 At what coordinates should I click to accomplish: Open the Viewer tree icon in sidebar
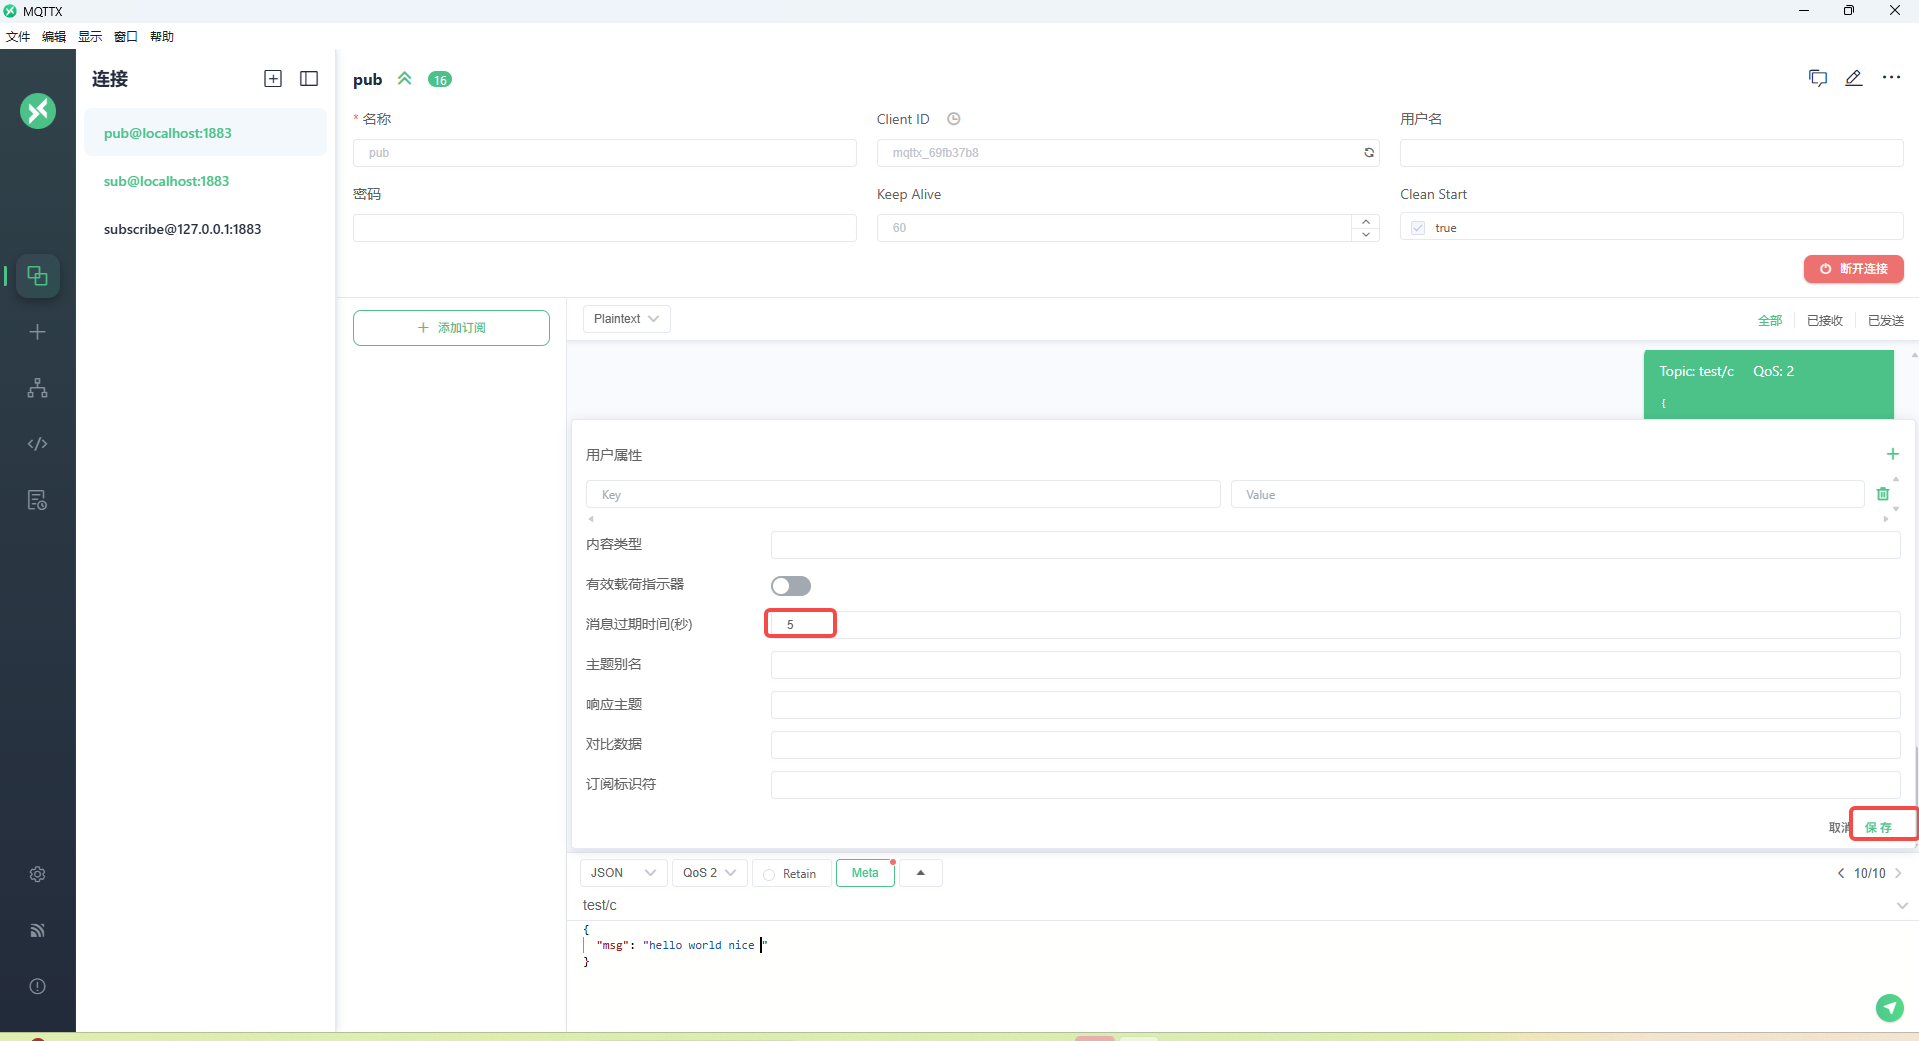38,388
